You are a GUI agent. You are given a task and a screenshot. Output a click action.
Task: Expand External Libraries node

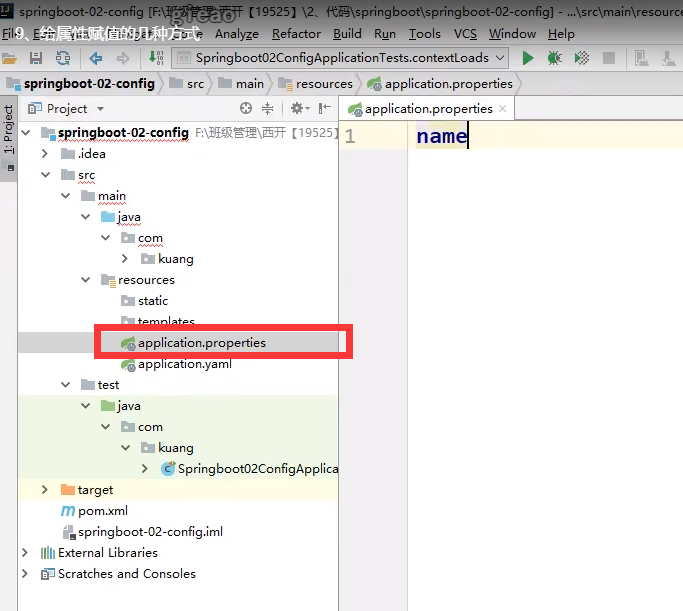(25, 553)
